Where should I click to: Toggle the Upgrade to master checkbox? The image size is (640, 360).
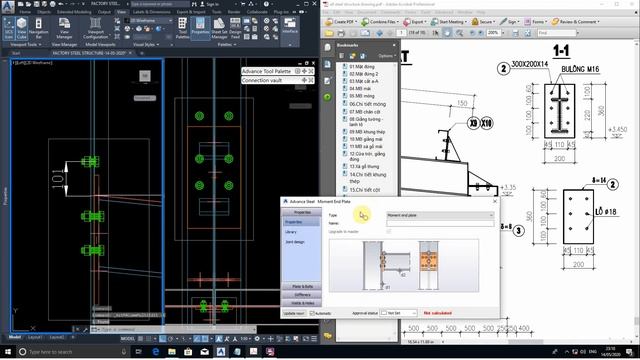(389, 231)
